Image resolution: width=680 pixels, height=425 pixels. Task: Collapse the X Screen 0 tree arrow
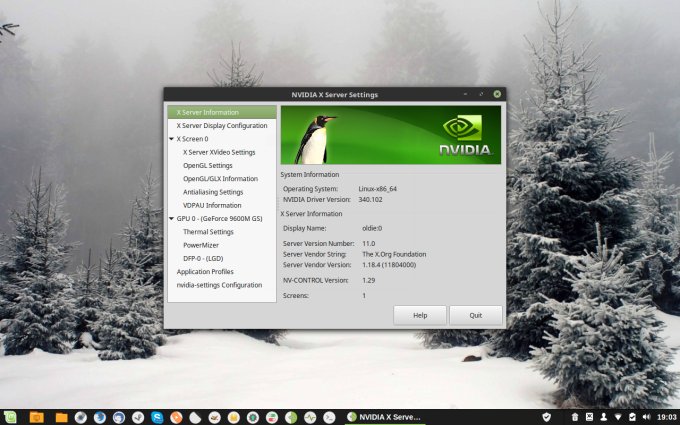171,139
